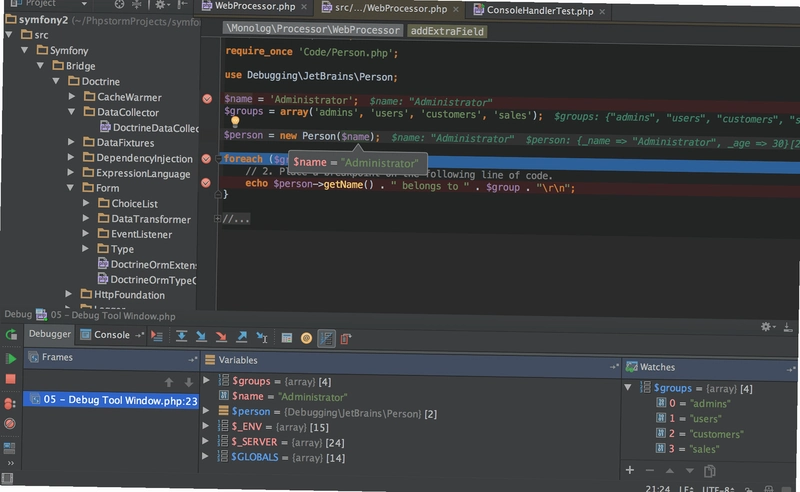
Task: Open the first WebProcessor.php editor tab
Action: pos(255,6)
